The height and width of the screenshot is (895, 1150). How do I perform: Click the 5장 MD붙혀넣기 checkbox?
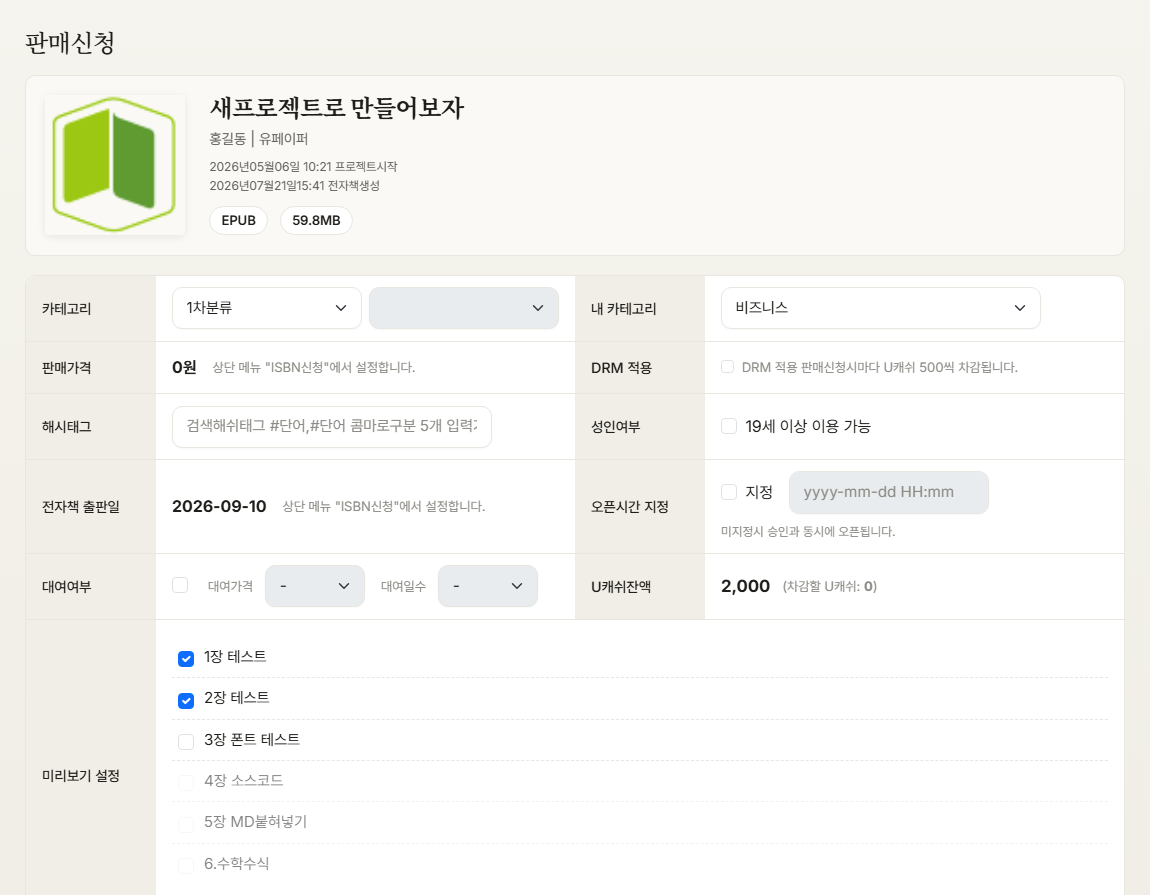[x=186, y=825]
